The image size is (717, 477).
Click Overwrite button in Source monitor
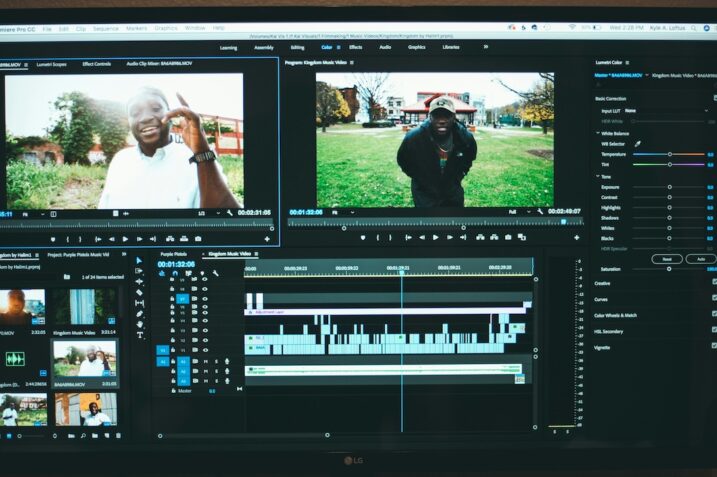point(184,239)
